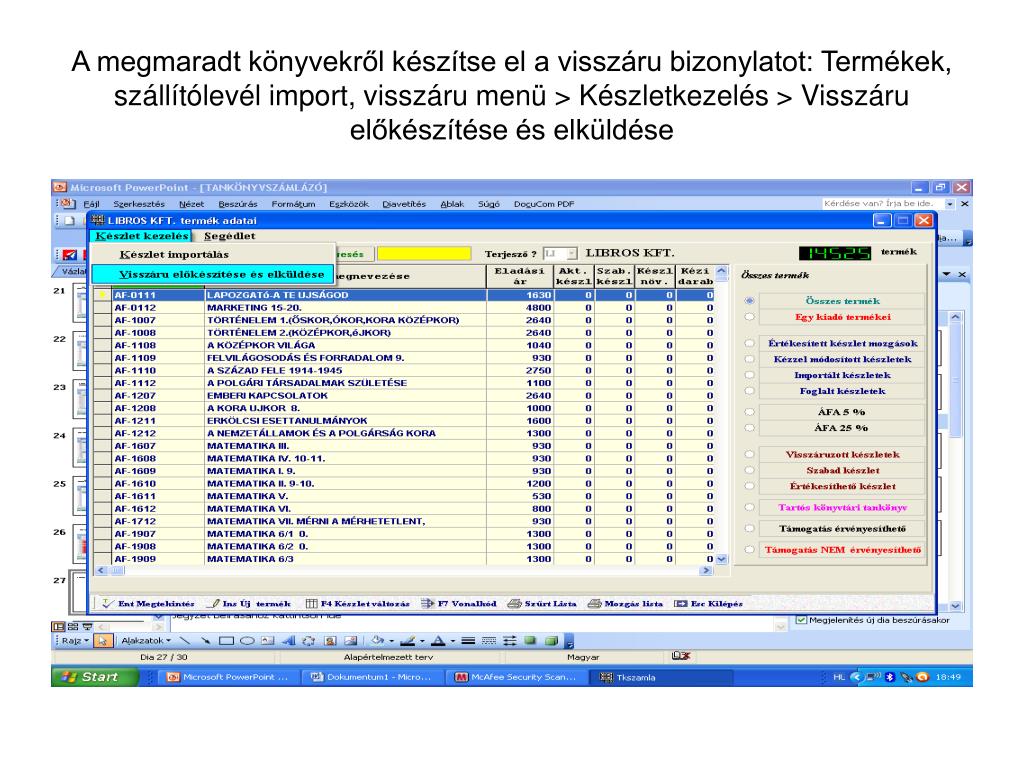Select the arrow pointer tool in drawing toolbar

[x=103, y=641]
